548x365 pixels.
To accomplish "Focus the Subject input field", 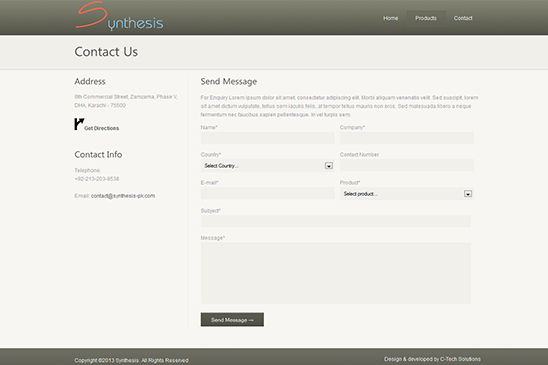I will point(336,221).
